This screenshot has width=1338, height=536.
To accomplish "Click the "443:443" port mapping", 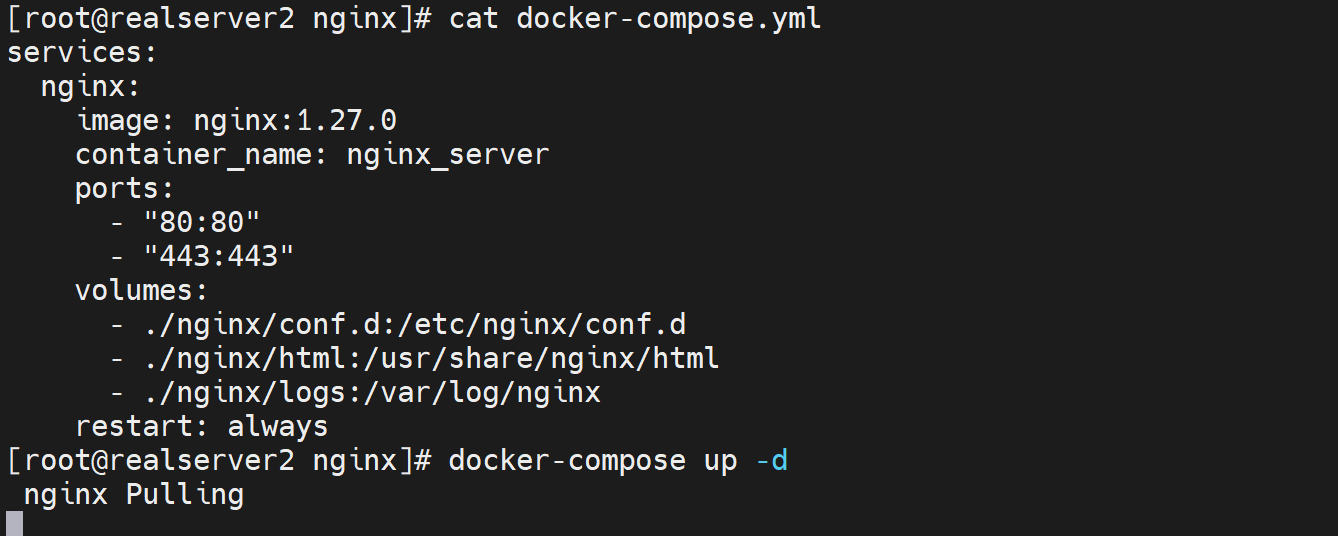I will pos(219,257).
